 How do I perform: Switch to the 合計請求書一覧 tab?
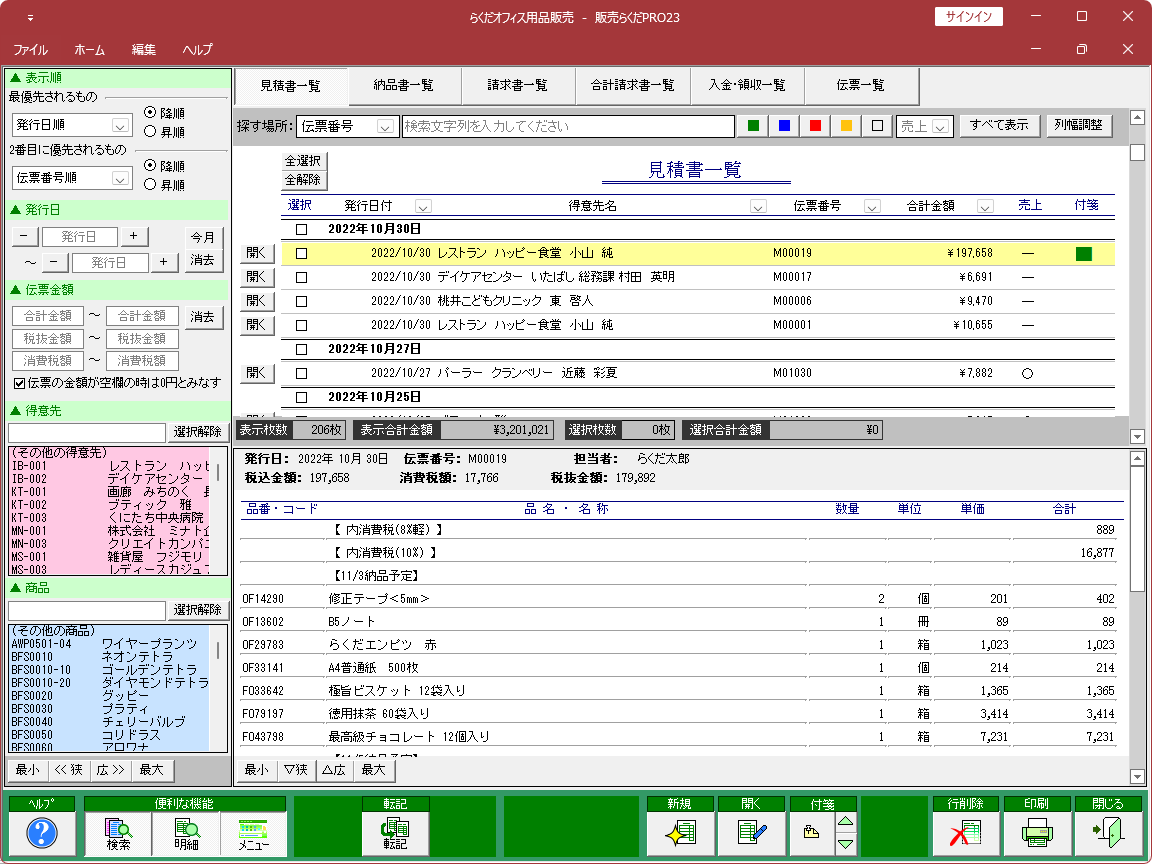point(633,85)
